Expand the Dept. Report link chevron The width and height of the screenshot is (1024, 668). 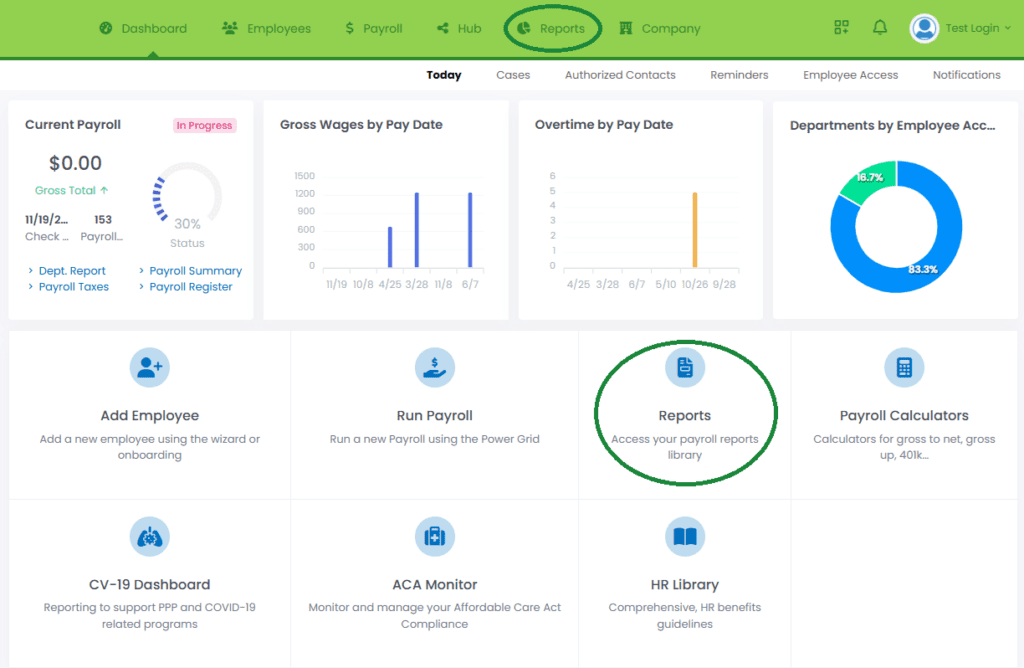coord(31,271)
